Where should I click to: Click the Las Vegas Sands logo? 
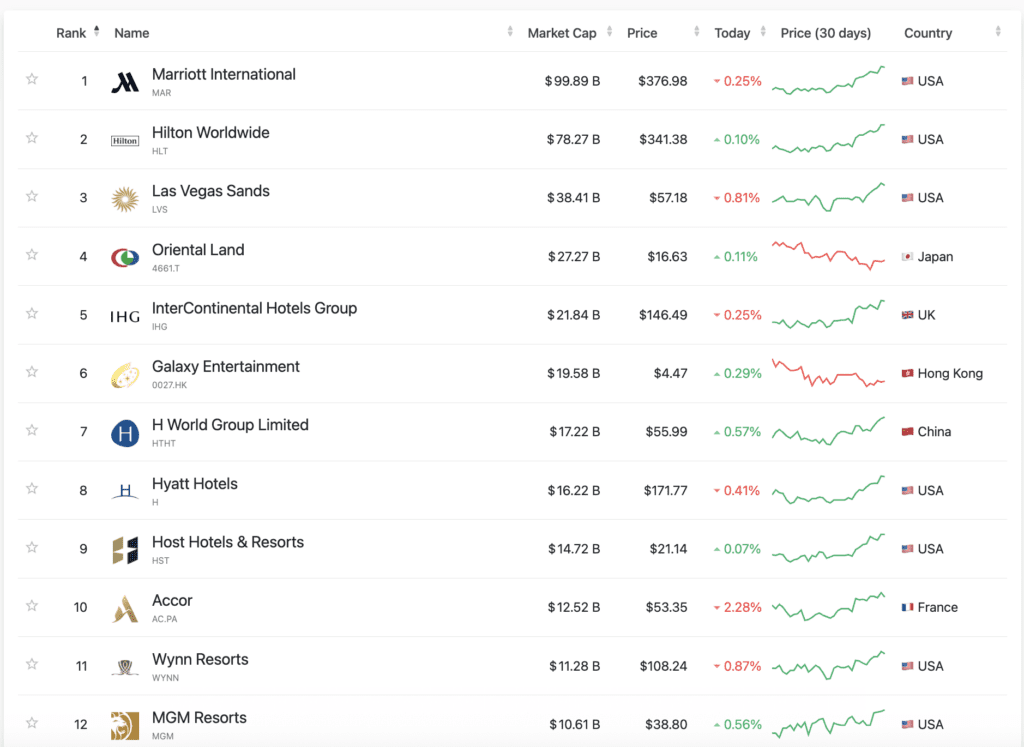click(x=125, y=199)
